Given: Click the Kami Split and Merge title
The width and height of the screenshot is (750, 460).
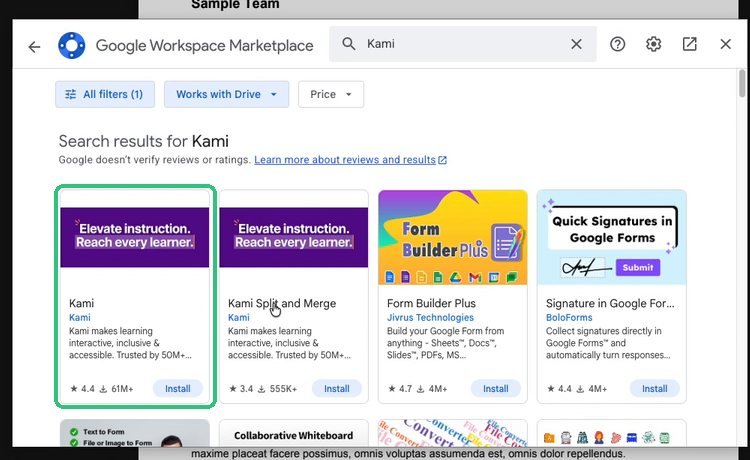Looking at the screenshot, I should pyautogui.click(x=282, y=303).
